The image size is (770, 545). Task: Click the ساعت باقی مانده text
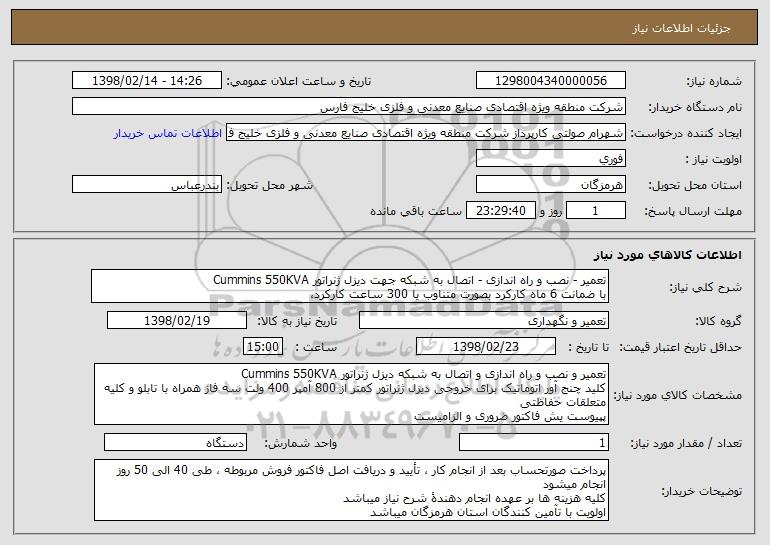tap(416, 211)
